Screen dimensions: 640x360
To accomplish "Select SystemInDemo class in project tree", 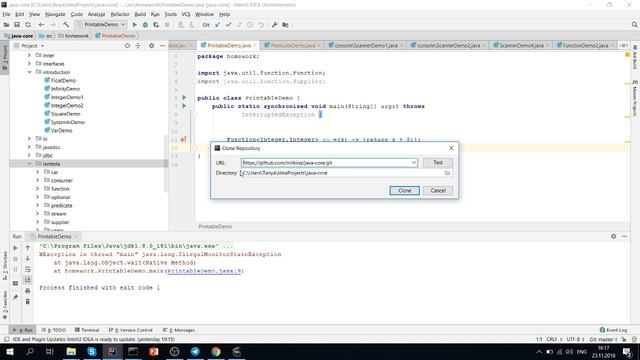I will point(68,122).
